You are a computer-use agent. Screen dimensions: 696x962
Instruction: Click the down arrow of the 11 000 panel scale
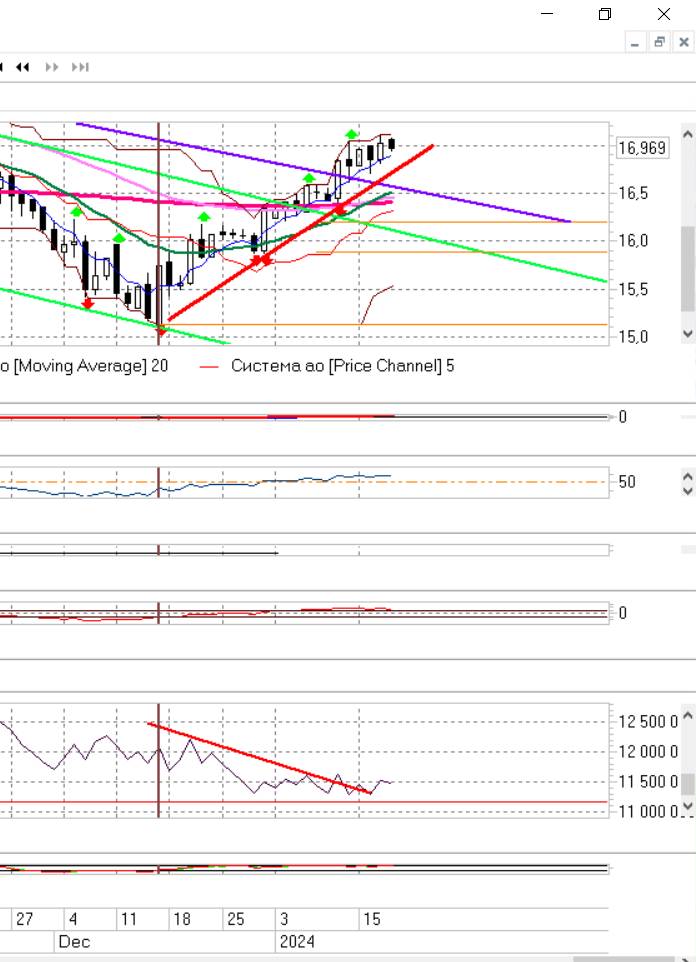point(688,807)
